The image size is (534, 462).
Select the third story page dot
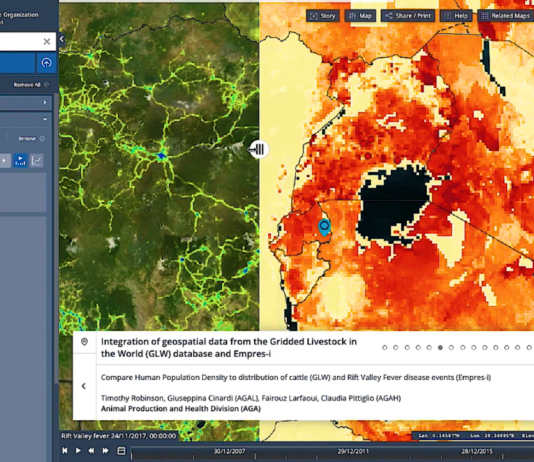click(x=407, y=348)
